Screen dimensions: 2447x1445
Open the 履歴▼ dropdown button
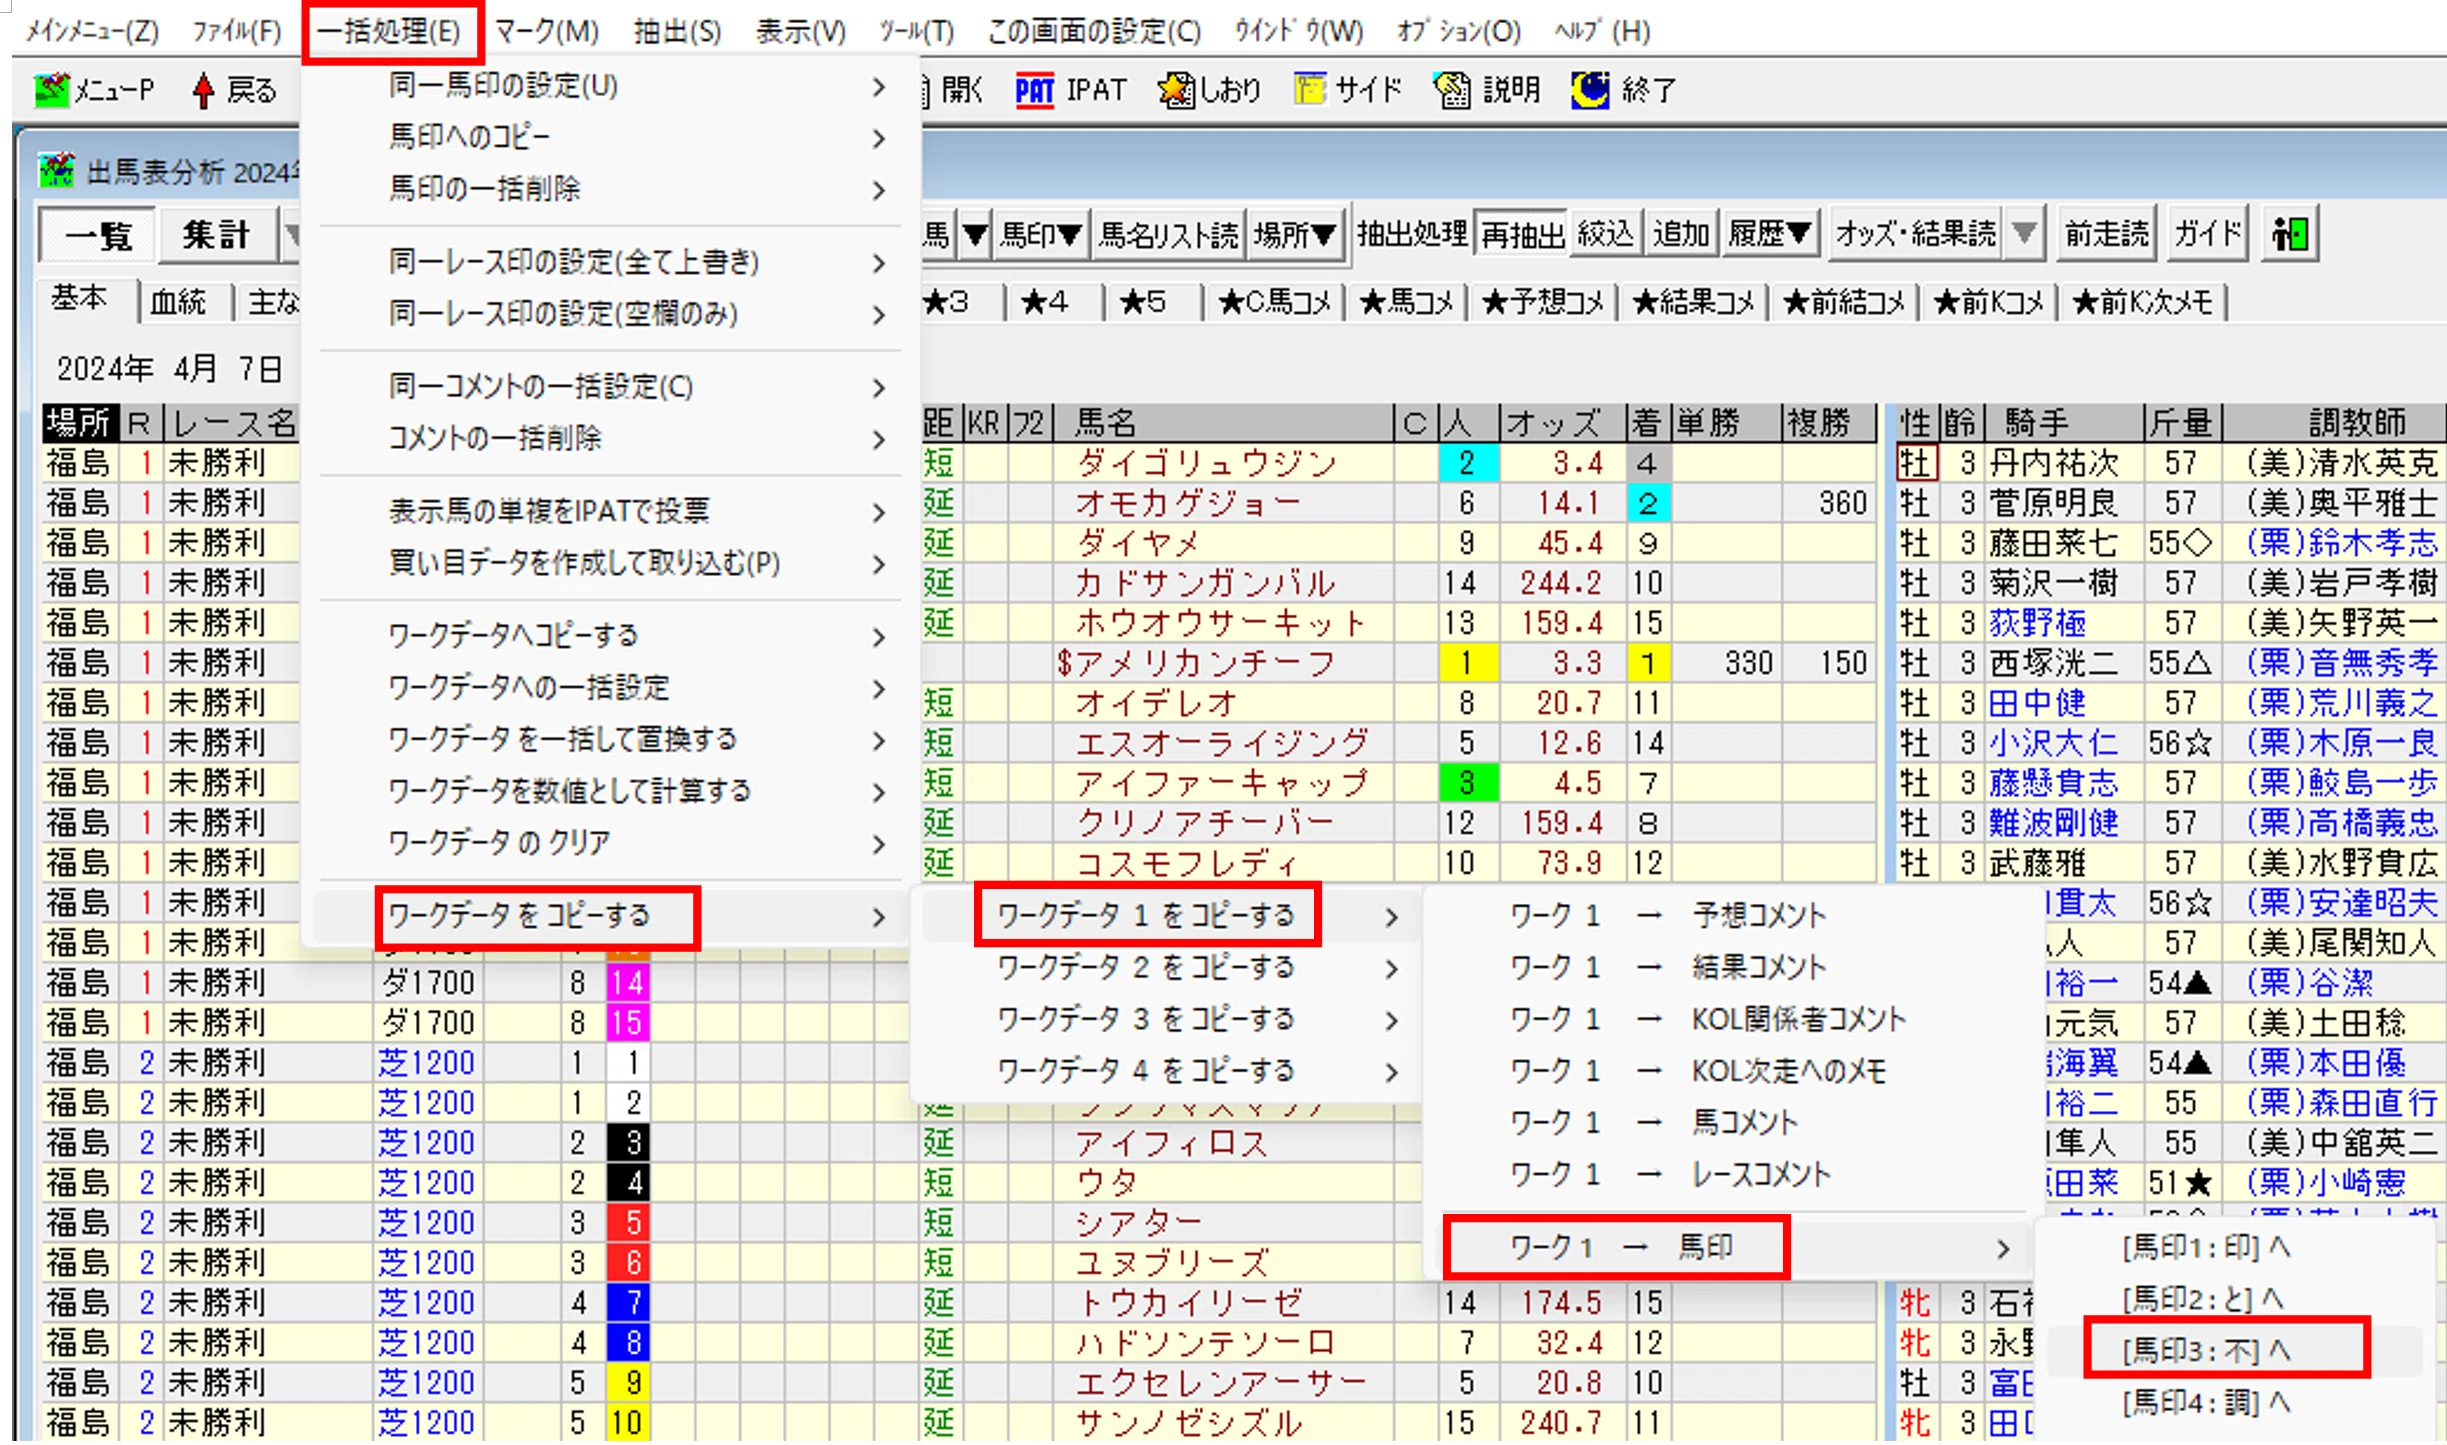pos(1770,235)
